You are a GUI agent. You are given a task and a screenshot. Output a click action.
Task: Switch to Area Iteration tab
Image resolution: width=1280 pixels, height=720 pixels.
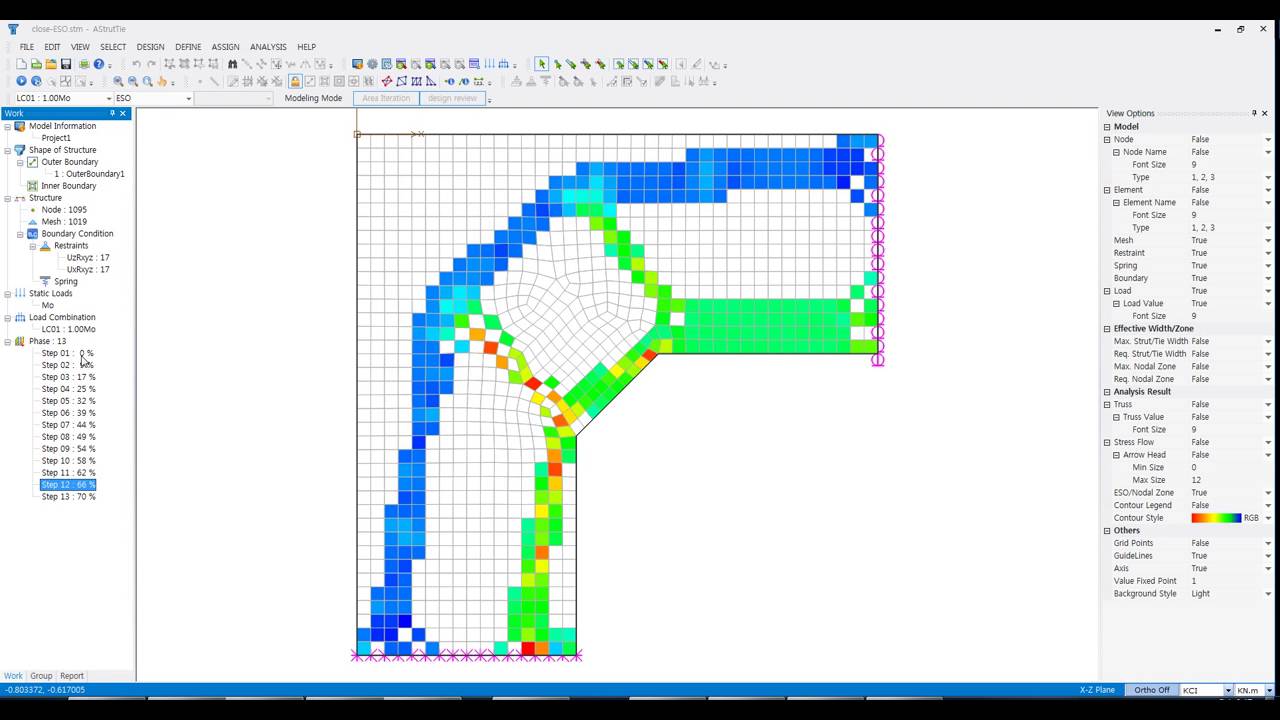[386, 98]
